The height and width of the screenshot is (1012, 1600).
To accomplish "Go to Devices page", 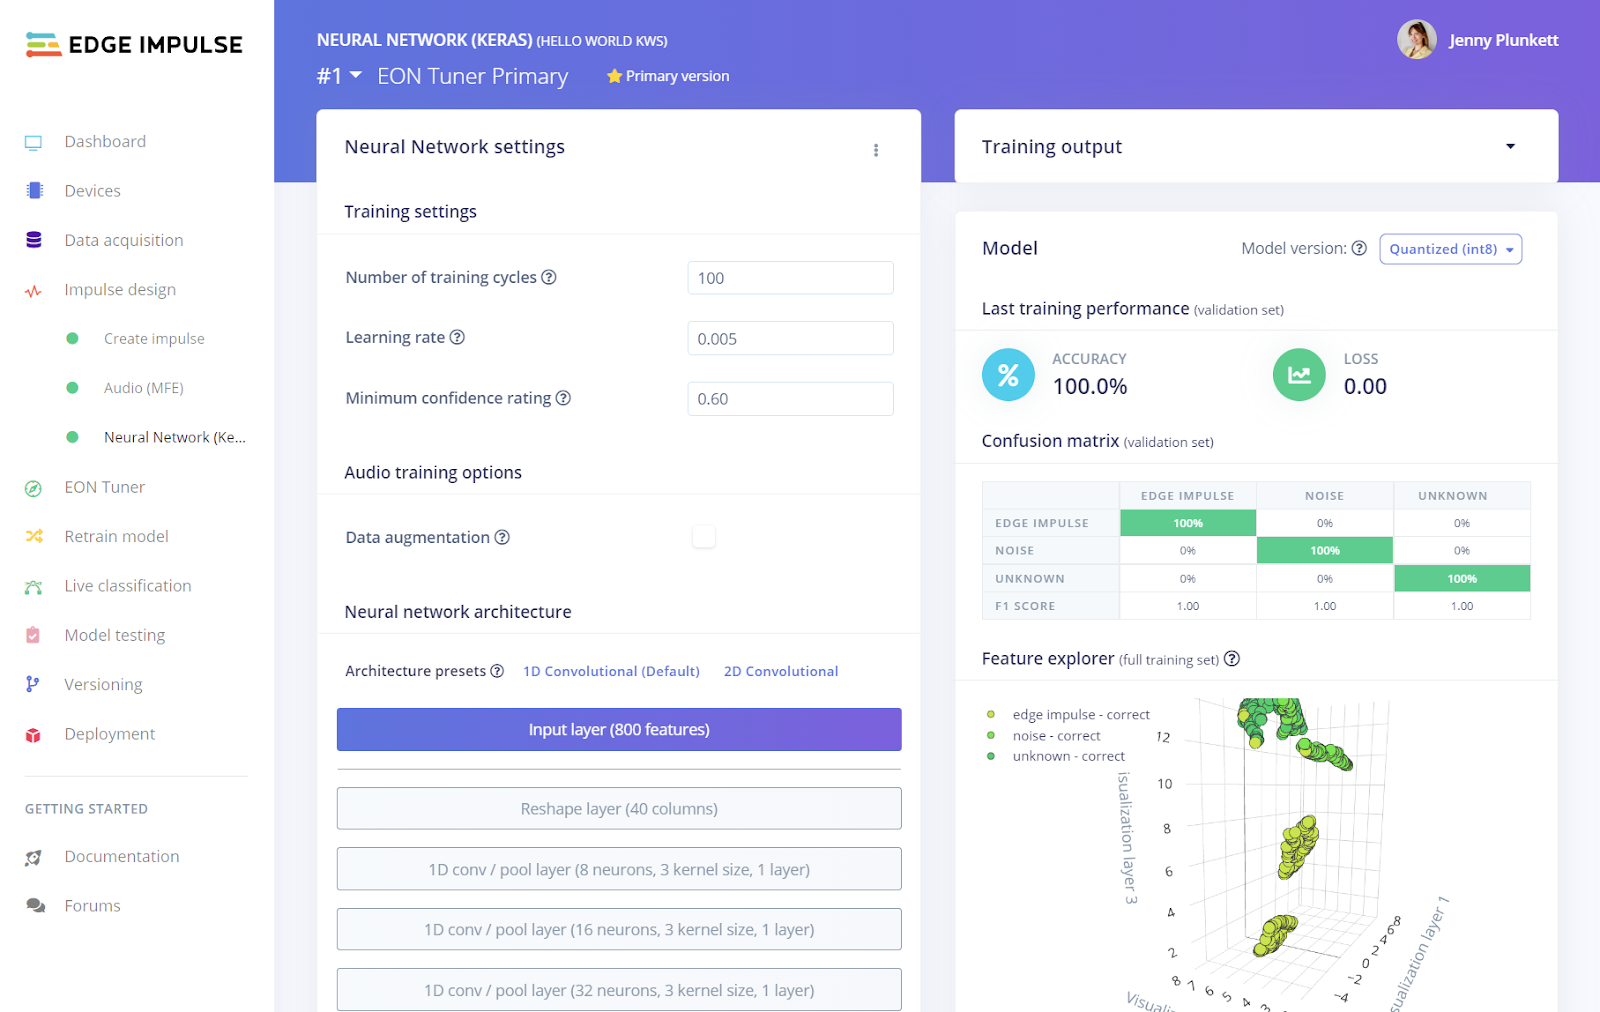I will (92, 191).
